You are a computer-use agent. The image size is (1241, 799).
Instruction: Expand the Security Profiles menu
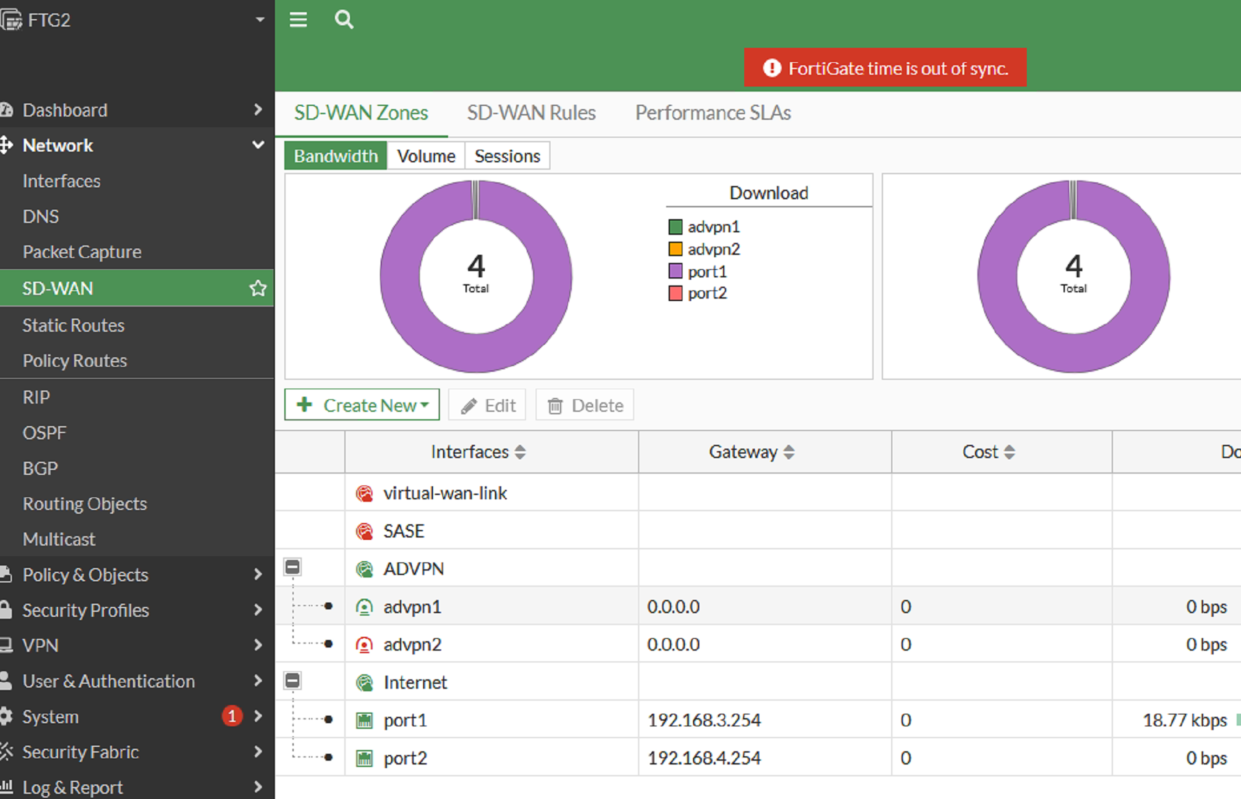pos(258,610)
